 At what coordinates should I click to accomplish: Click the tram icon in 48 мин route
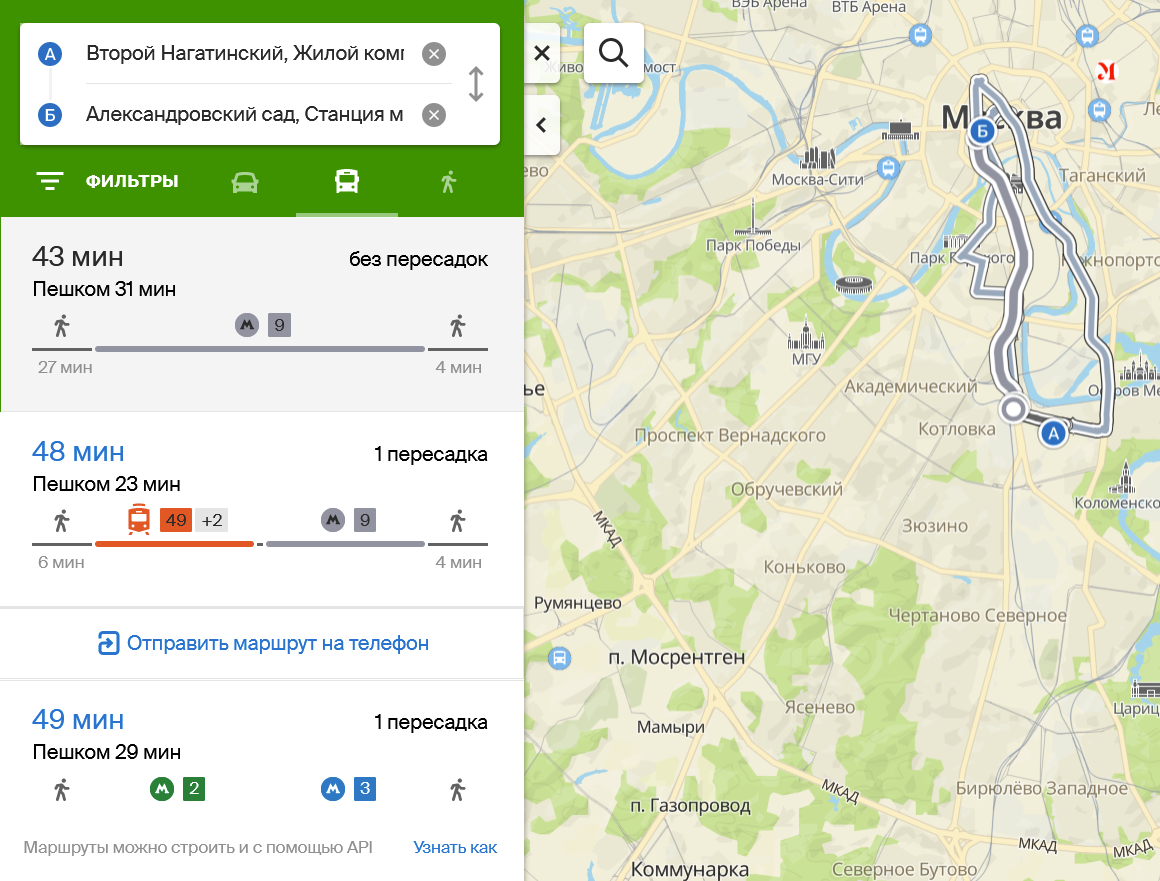(139, 519)
